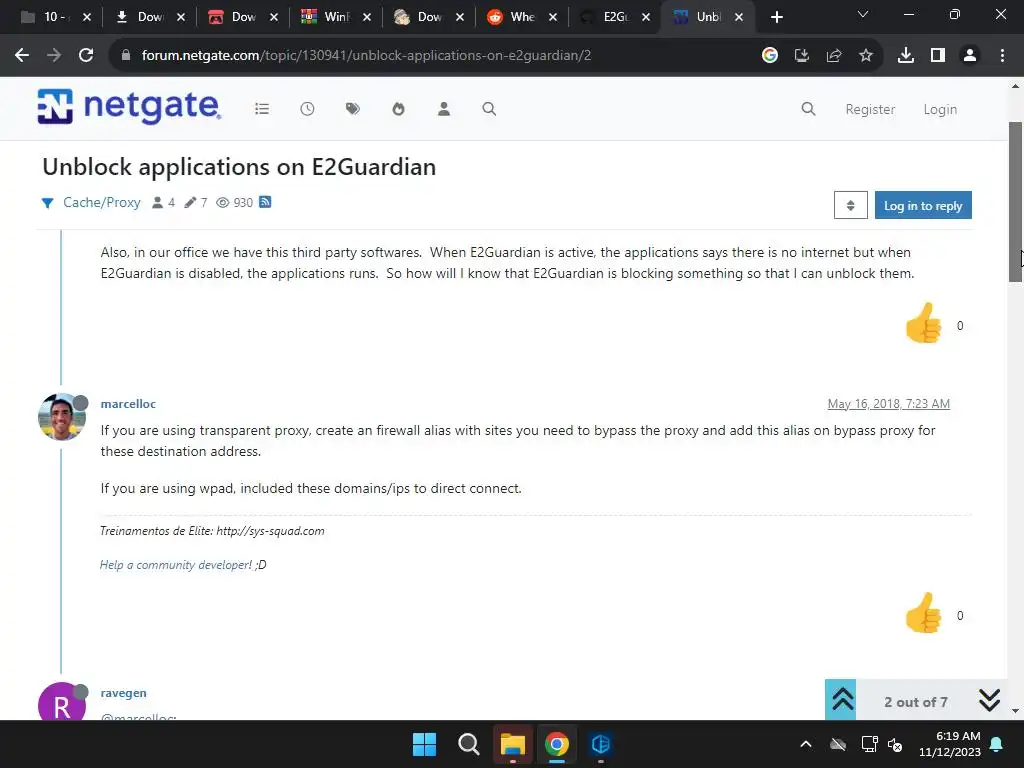Click the '930' views count
Screen dimensions: 1024x768
point(243,202)
